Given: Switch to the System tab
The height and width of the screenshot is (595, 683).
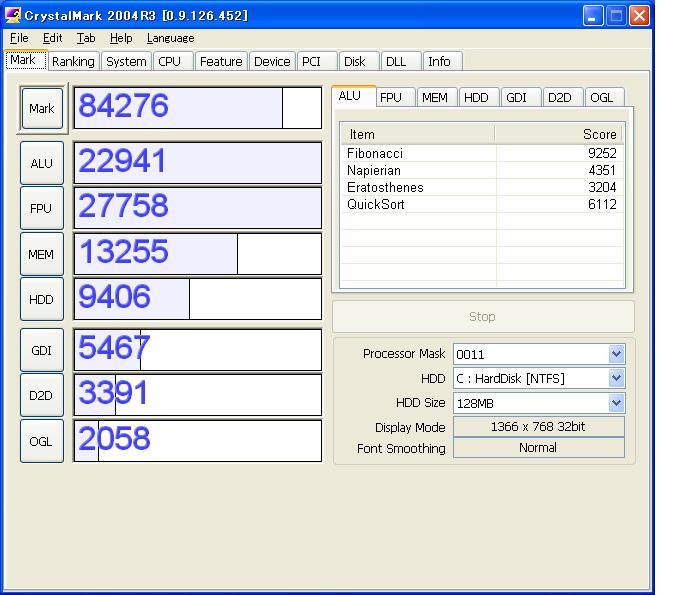Looking at the screenshot, I should click(x=126, y=61).
